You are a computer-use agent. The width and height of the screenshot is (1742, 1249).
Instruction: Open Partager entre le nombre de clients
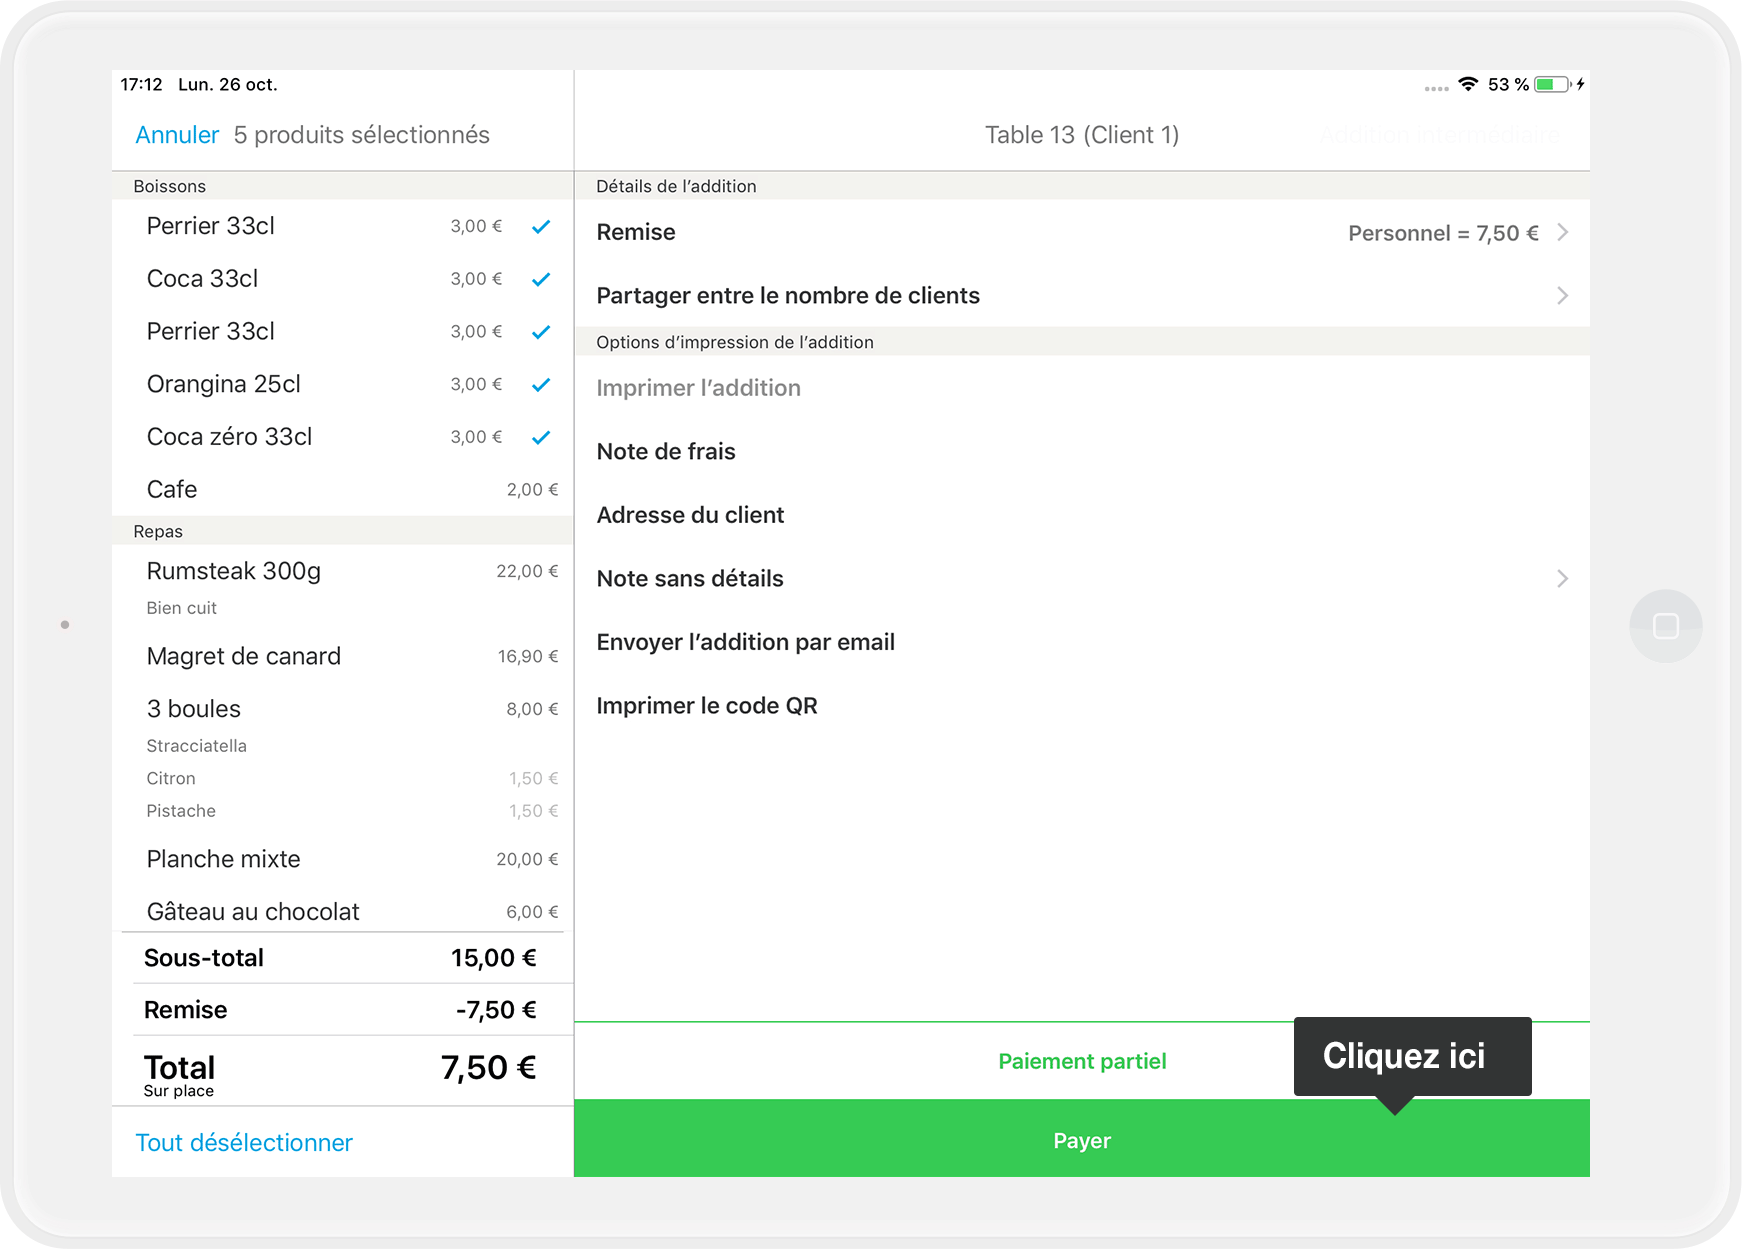pyautogui.click(x=1082, y=295)
